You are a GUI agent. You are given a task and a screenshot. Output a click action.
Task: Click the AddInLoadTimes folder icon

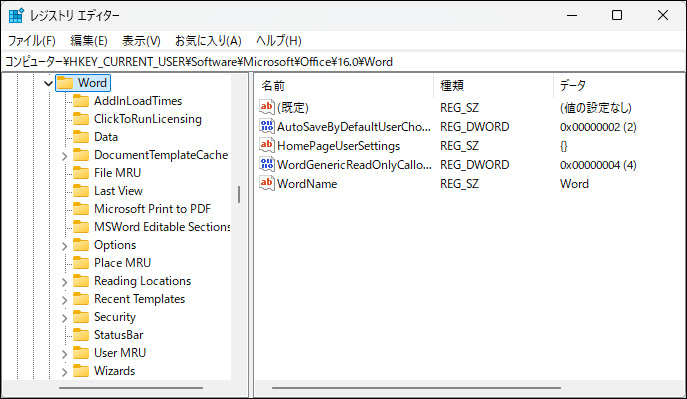(x=81, y=101)
